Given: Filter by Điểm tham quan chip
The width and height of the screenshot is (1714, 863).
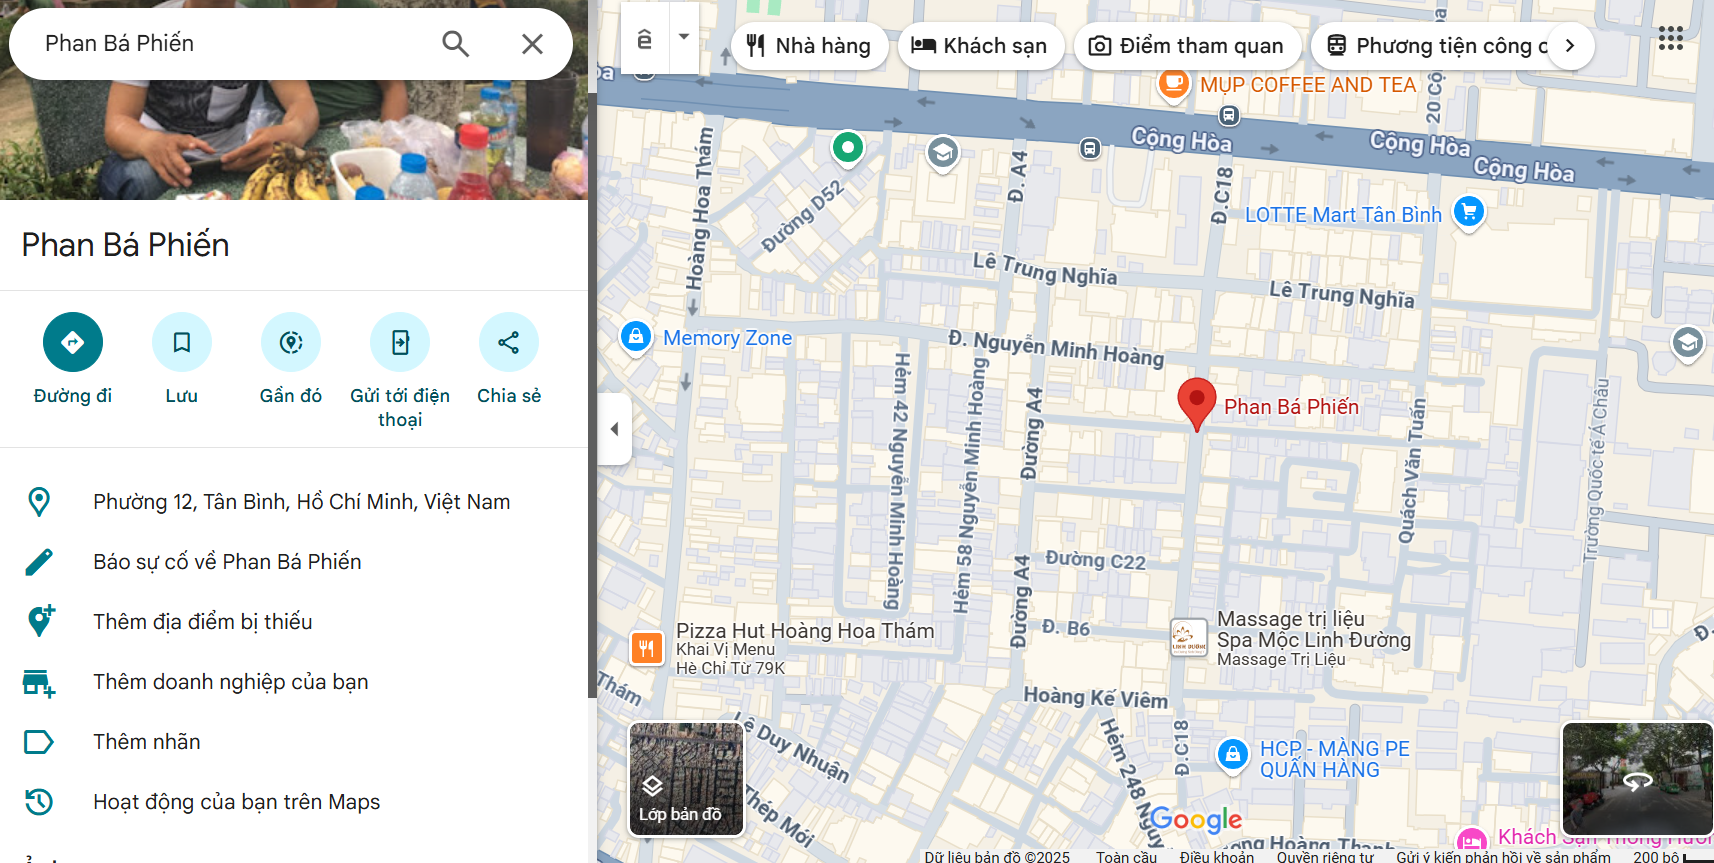Looking at the screenshot, I should pos(1187,46).
